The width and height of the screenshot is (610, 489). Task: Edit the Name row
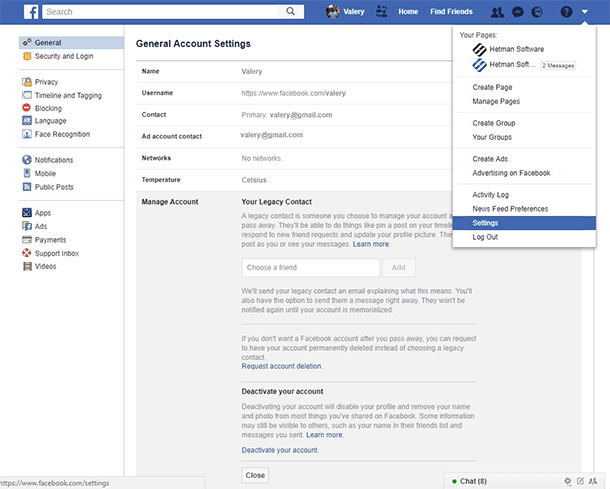[x=294, y=72]
